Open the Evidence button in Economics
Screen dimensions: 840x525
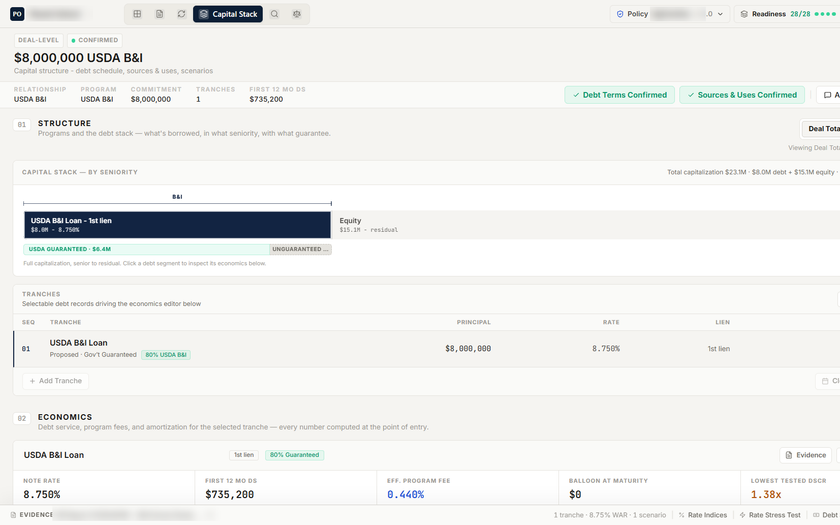coord(805,455)
